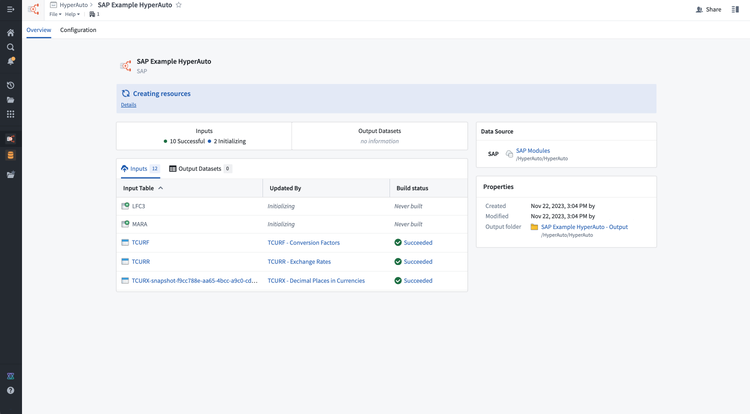This screenshot has height=414, width=750.
Task: Open the orange database icon in sidebar
Action: pyautogui.click(x=11, y=155)
